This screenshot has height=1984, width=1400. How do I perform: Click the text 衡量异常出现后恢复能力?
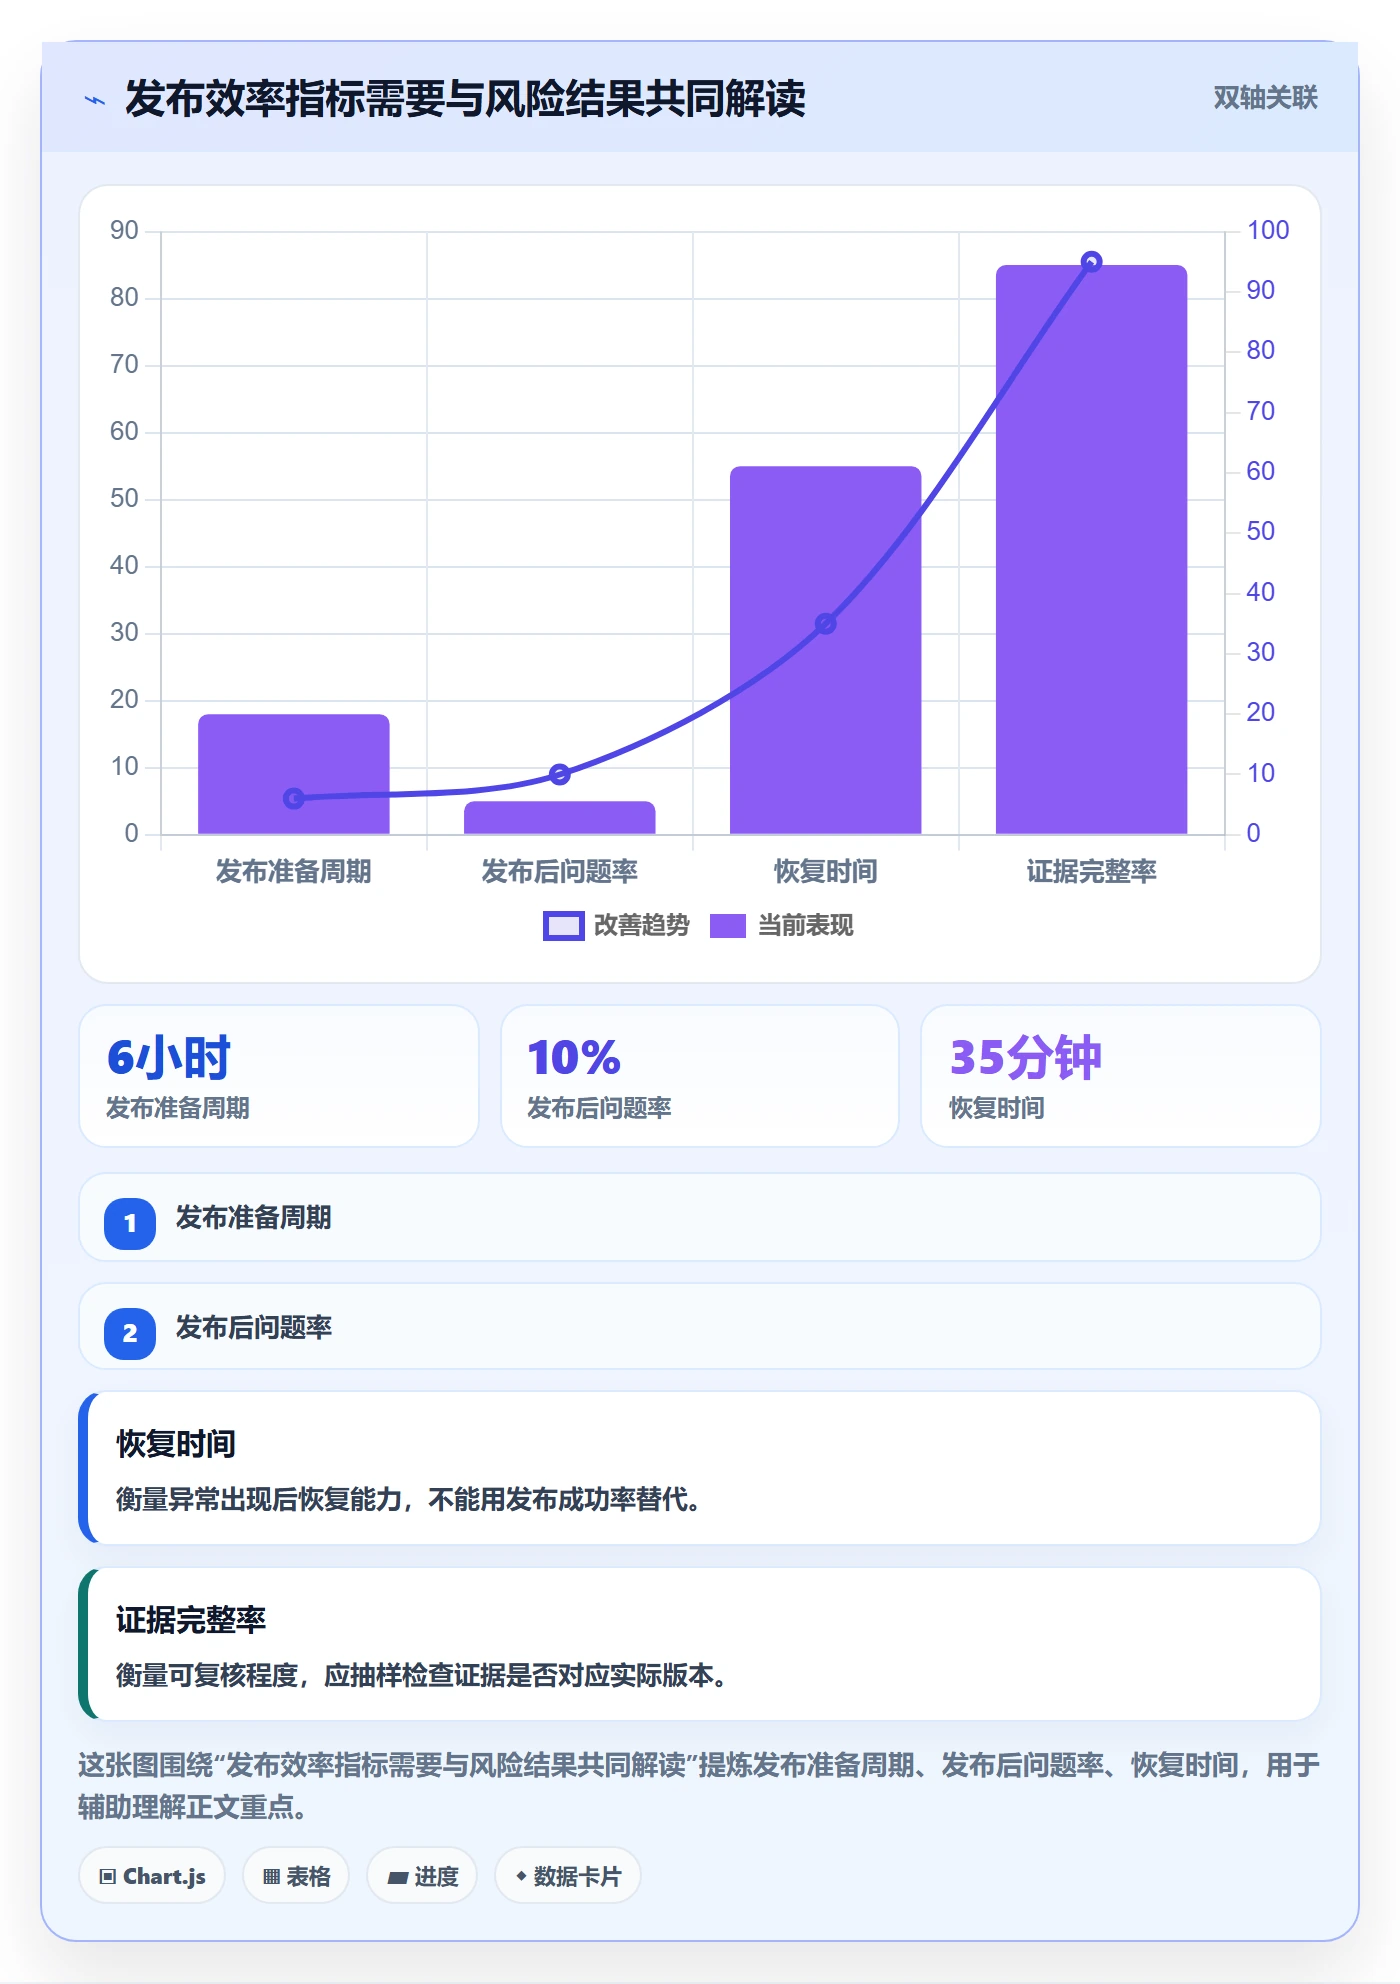pyautogui.click(x=259, y=1500)
